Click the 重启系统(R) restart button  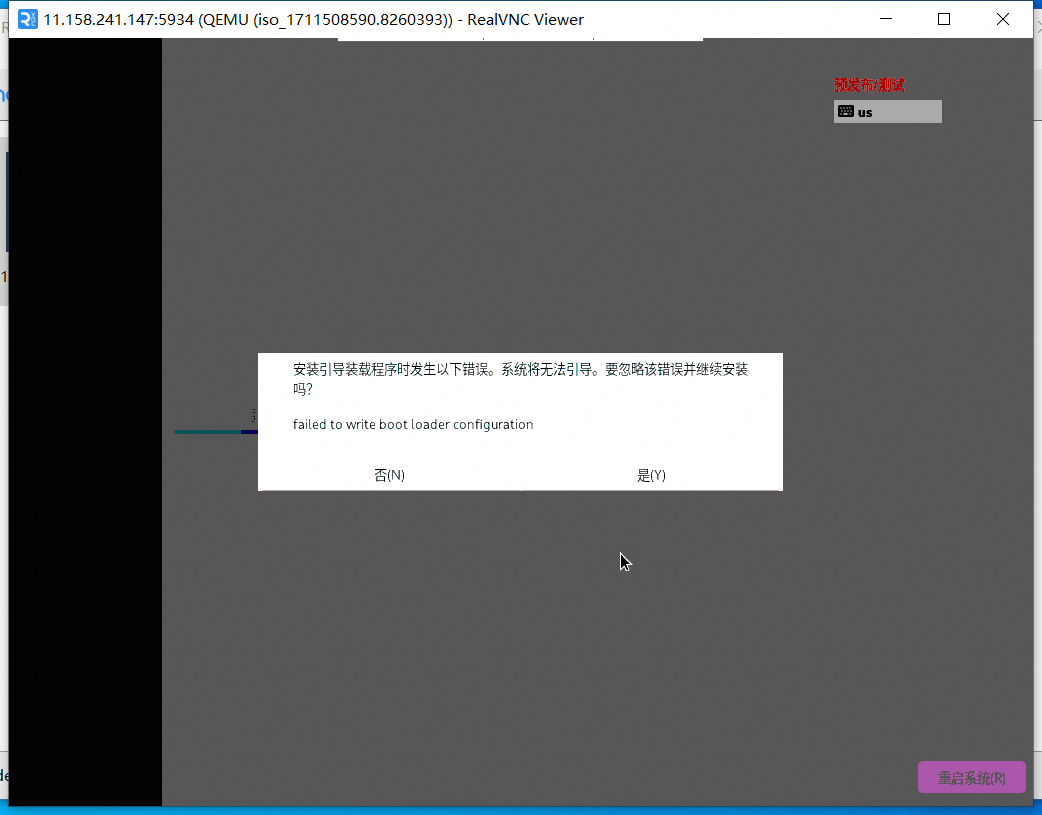pos(971,778)
